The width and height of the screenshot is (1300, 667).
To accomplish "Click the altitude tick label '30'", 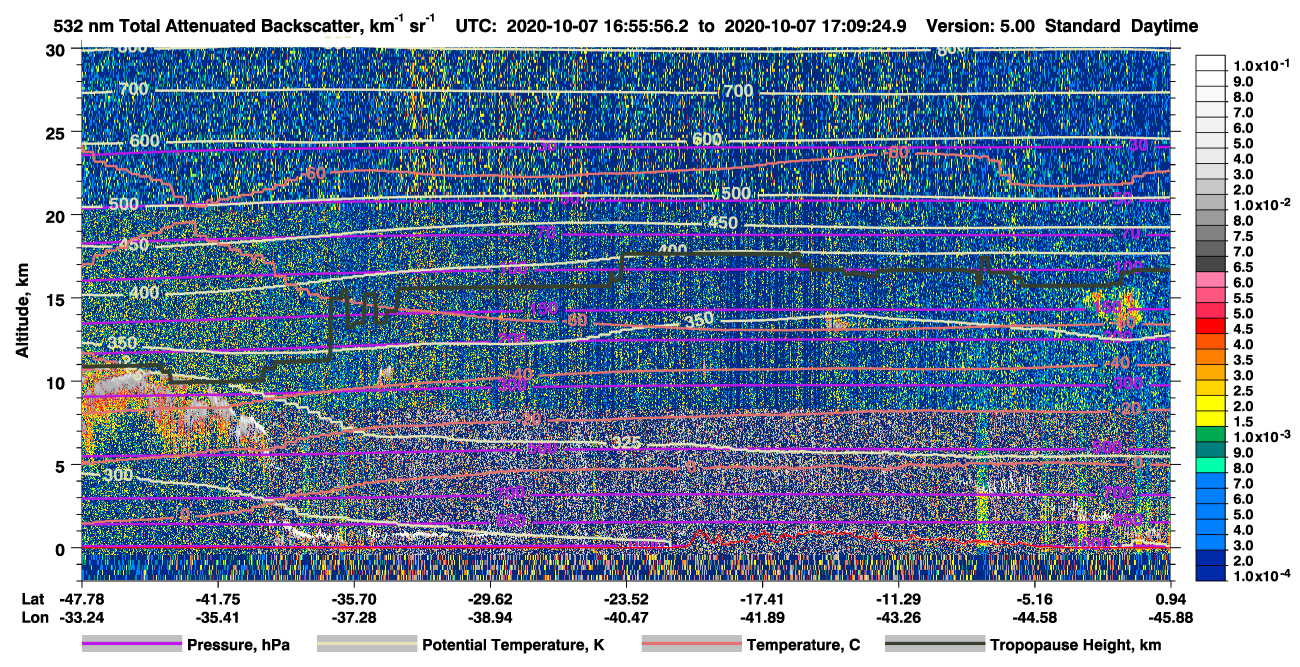I will point(57,49).
